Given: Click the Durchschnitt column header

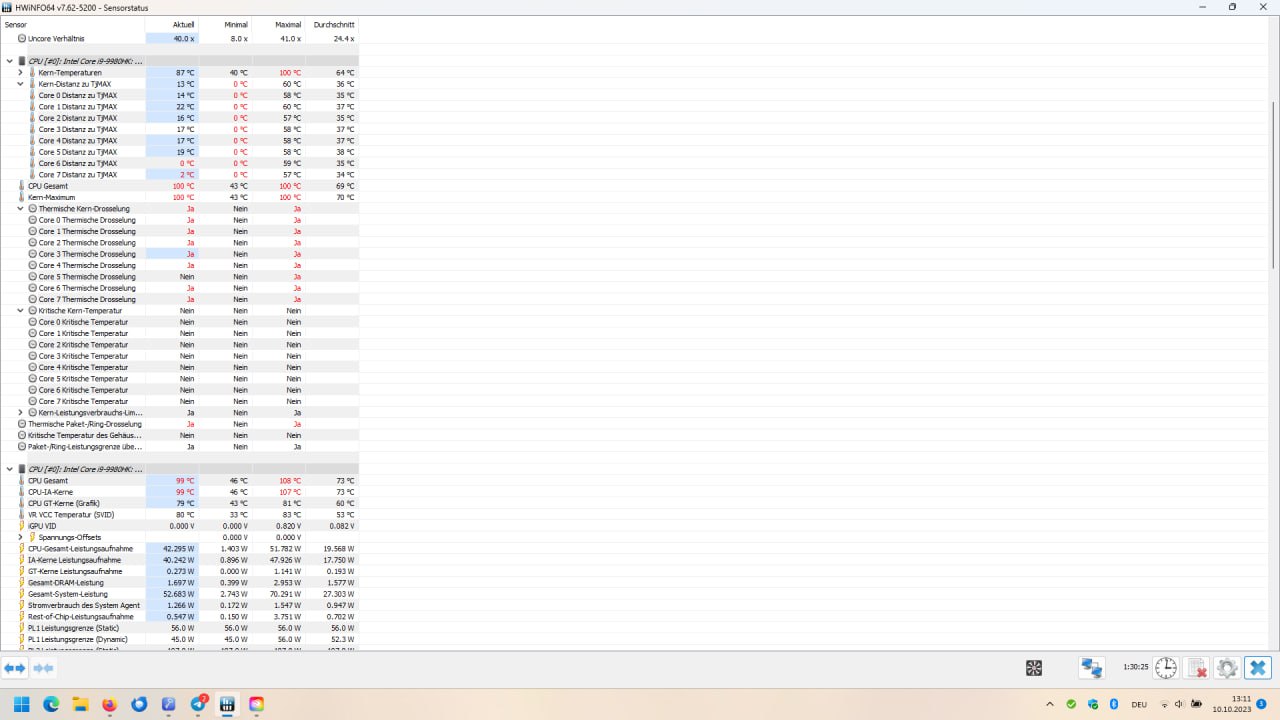Looking at the screenshot, I should point(332,24).
